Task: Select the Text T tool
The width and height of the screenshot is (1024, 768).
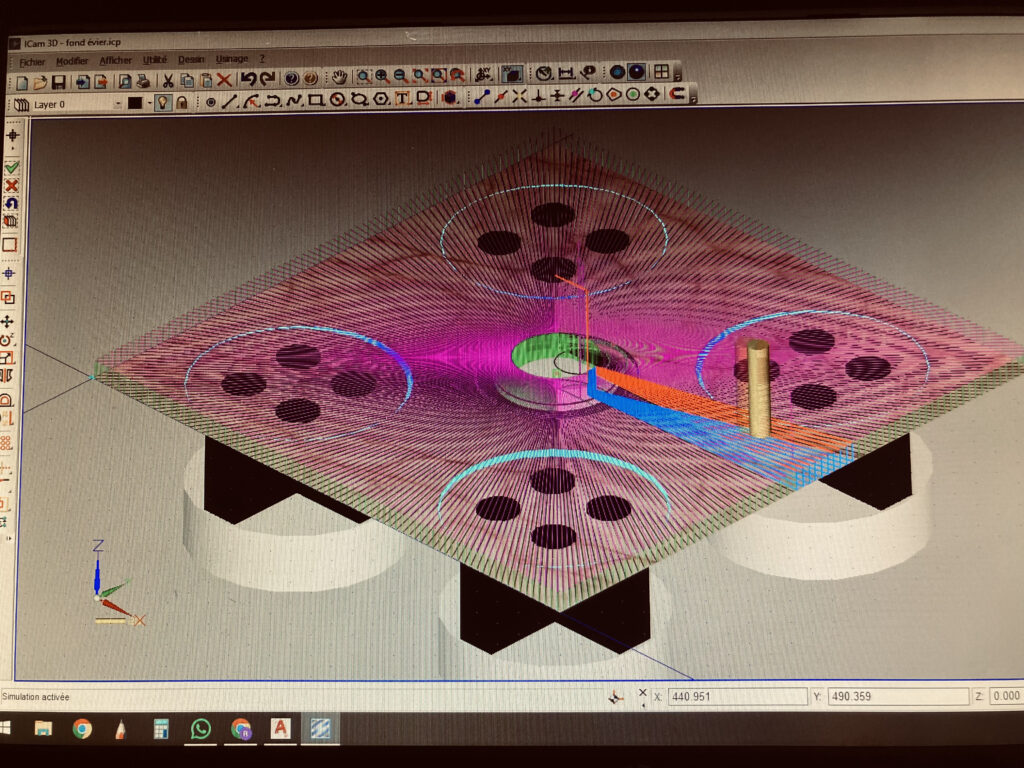Action: point(402,99)
